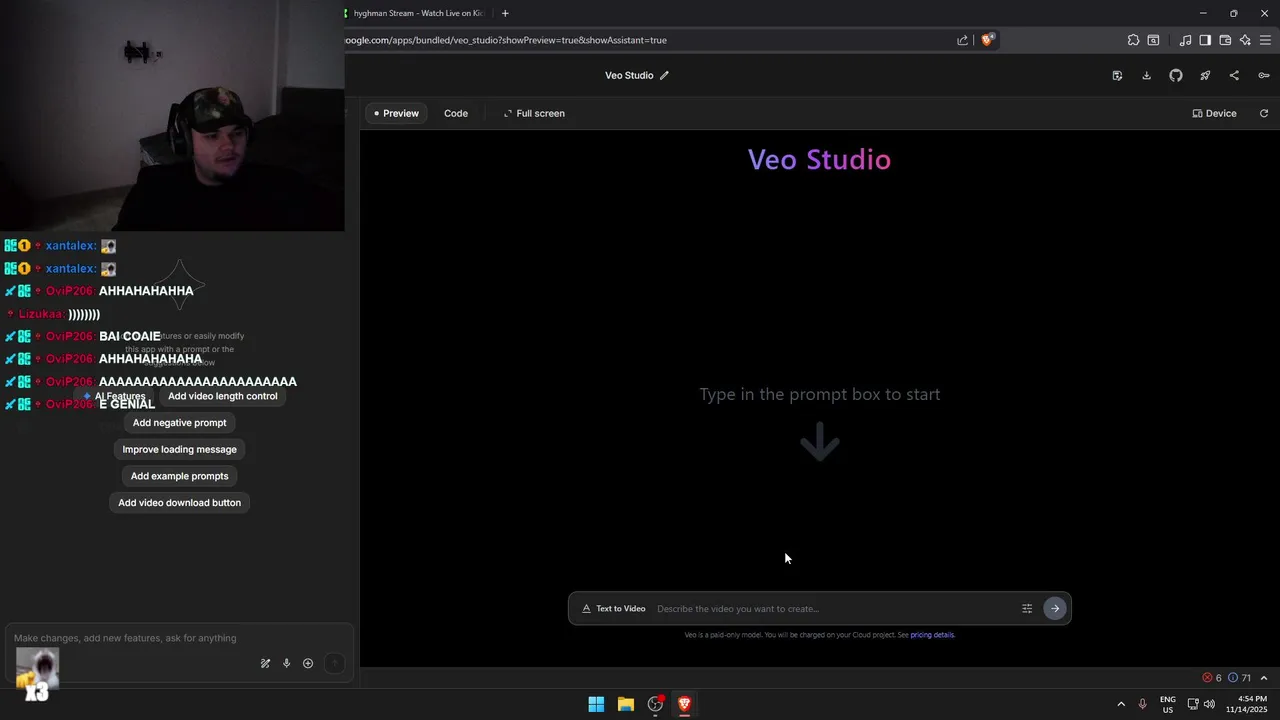The width and height of the screenshot is (1280, 720).
Task: Click Add video length control suggestion
Action: click(x=223, y=396)
